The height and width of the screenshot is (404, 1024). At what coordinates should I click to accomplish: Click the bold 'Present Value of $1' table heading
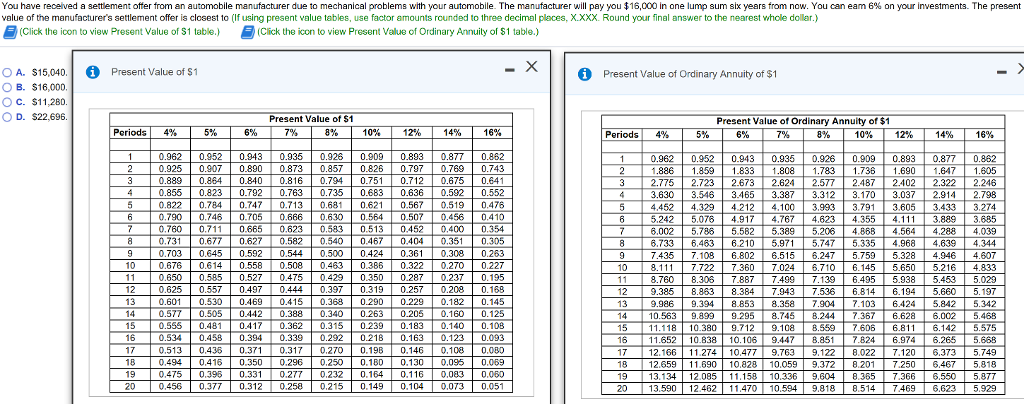(311, 119)
